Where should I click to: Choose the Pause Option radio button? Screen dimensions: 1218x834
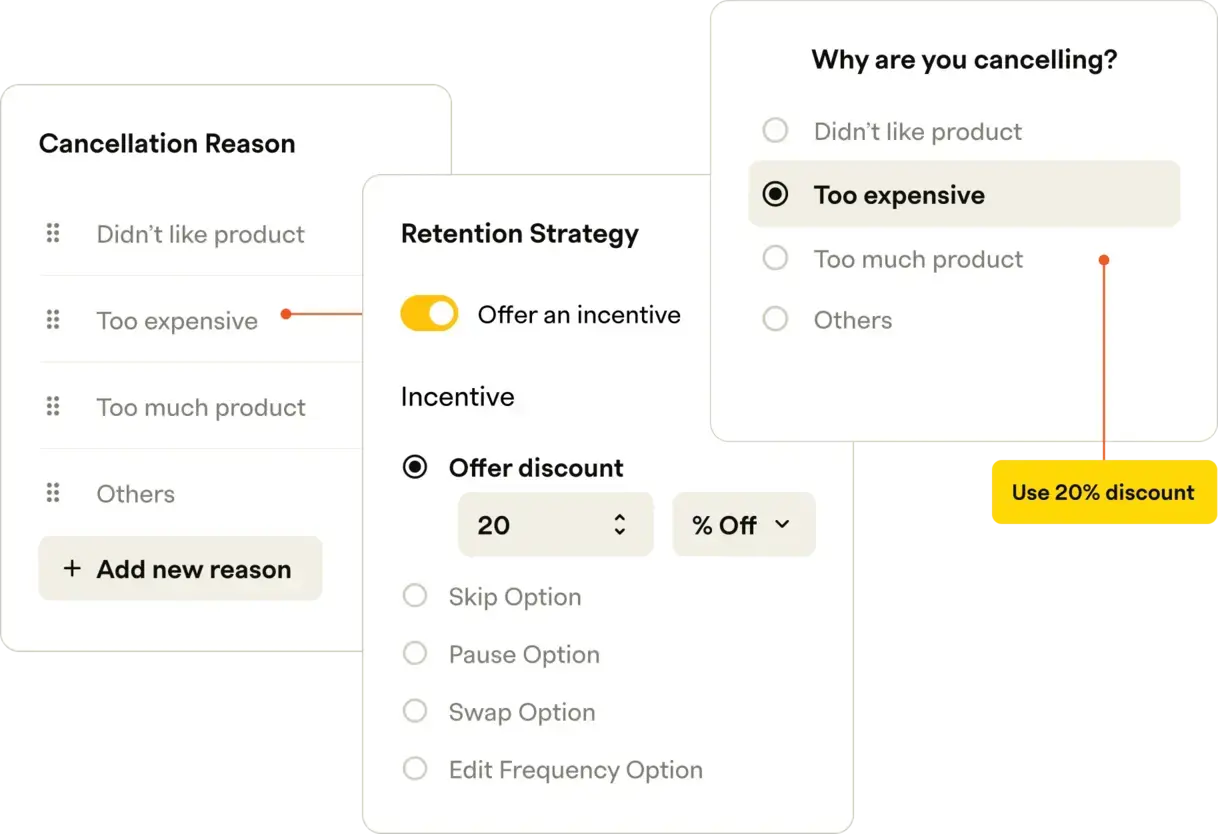[x=415, y=654]
